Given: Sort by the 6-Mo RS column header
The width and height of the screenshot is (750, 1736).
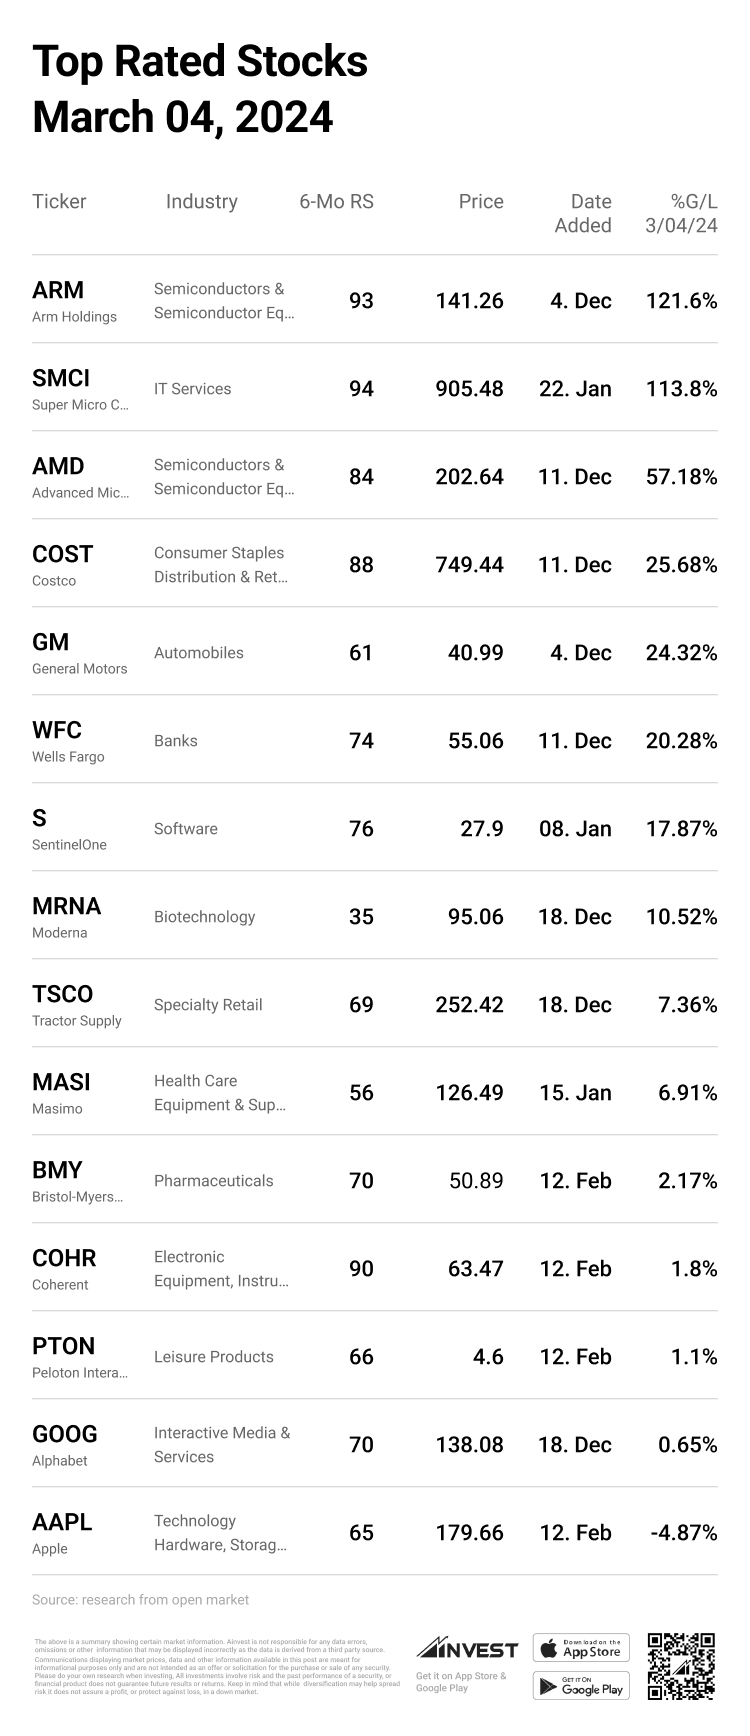Looking at the screenshot, I should coord(336,202).
